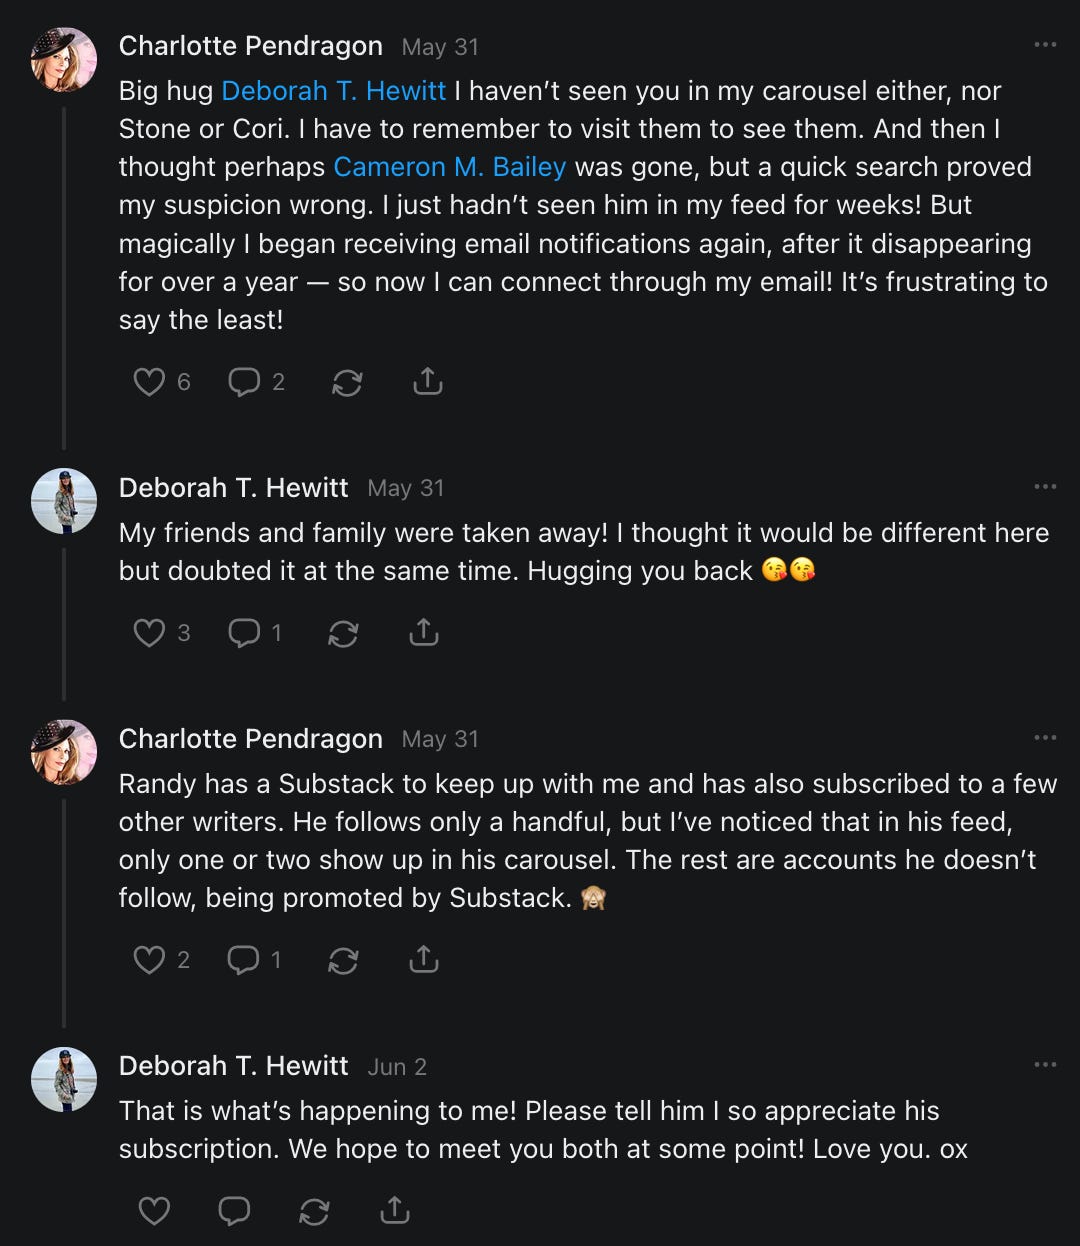This screenshot has width=1080, height=1246.
Task: Open more options on Deborah's Jun 2 comment
Action: point(1045,1065)
